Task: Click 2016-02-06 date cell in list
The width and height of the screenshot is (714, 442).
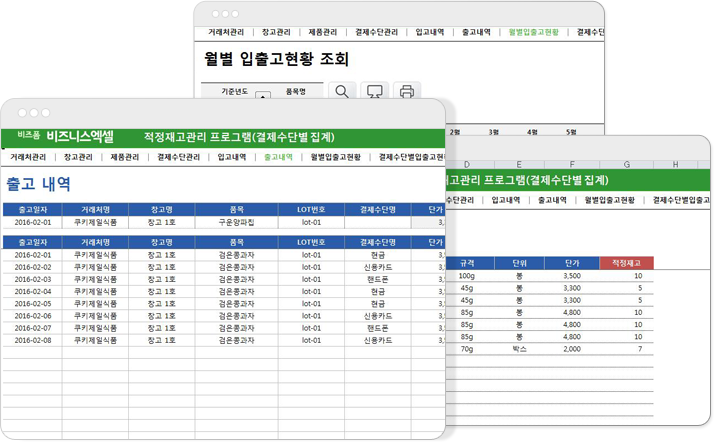Action: (33, 316)
